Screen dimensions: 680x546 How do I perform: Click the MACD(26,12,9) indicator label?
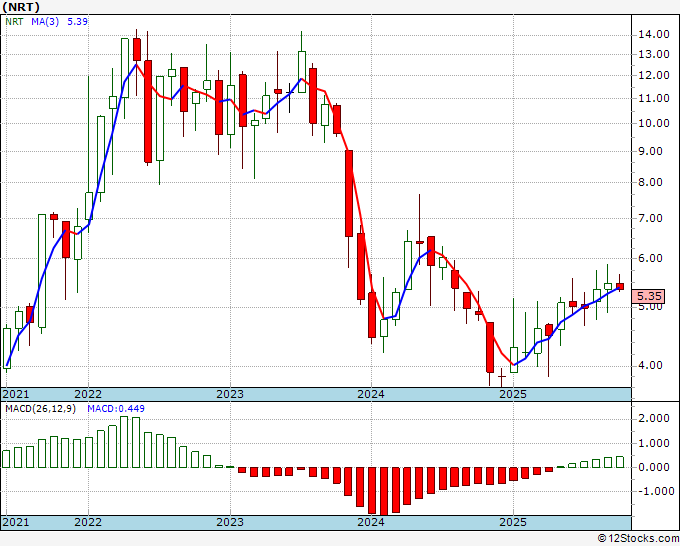40,409
